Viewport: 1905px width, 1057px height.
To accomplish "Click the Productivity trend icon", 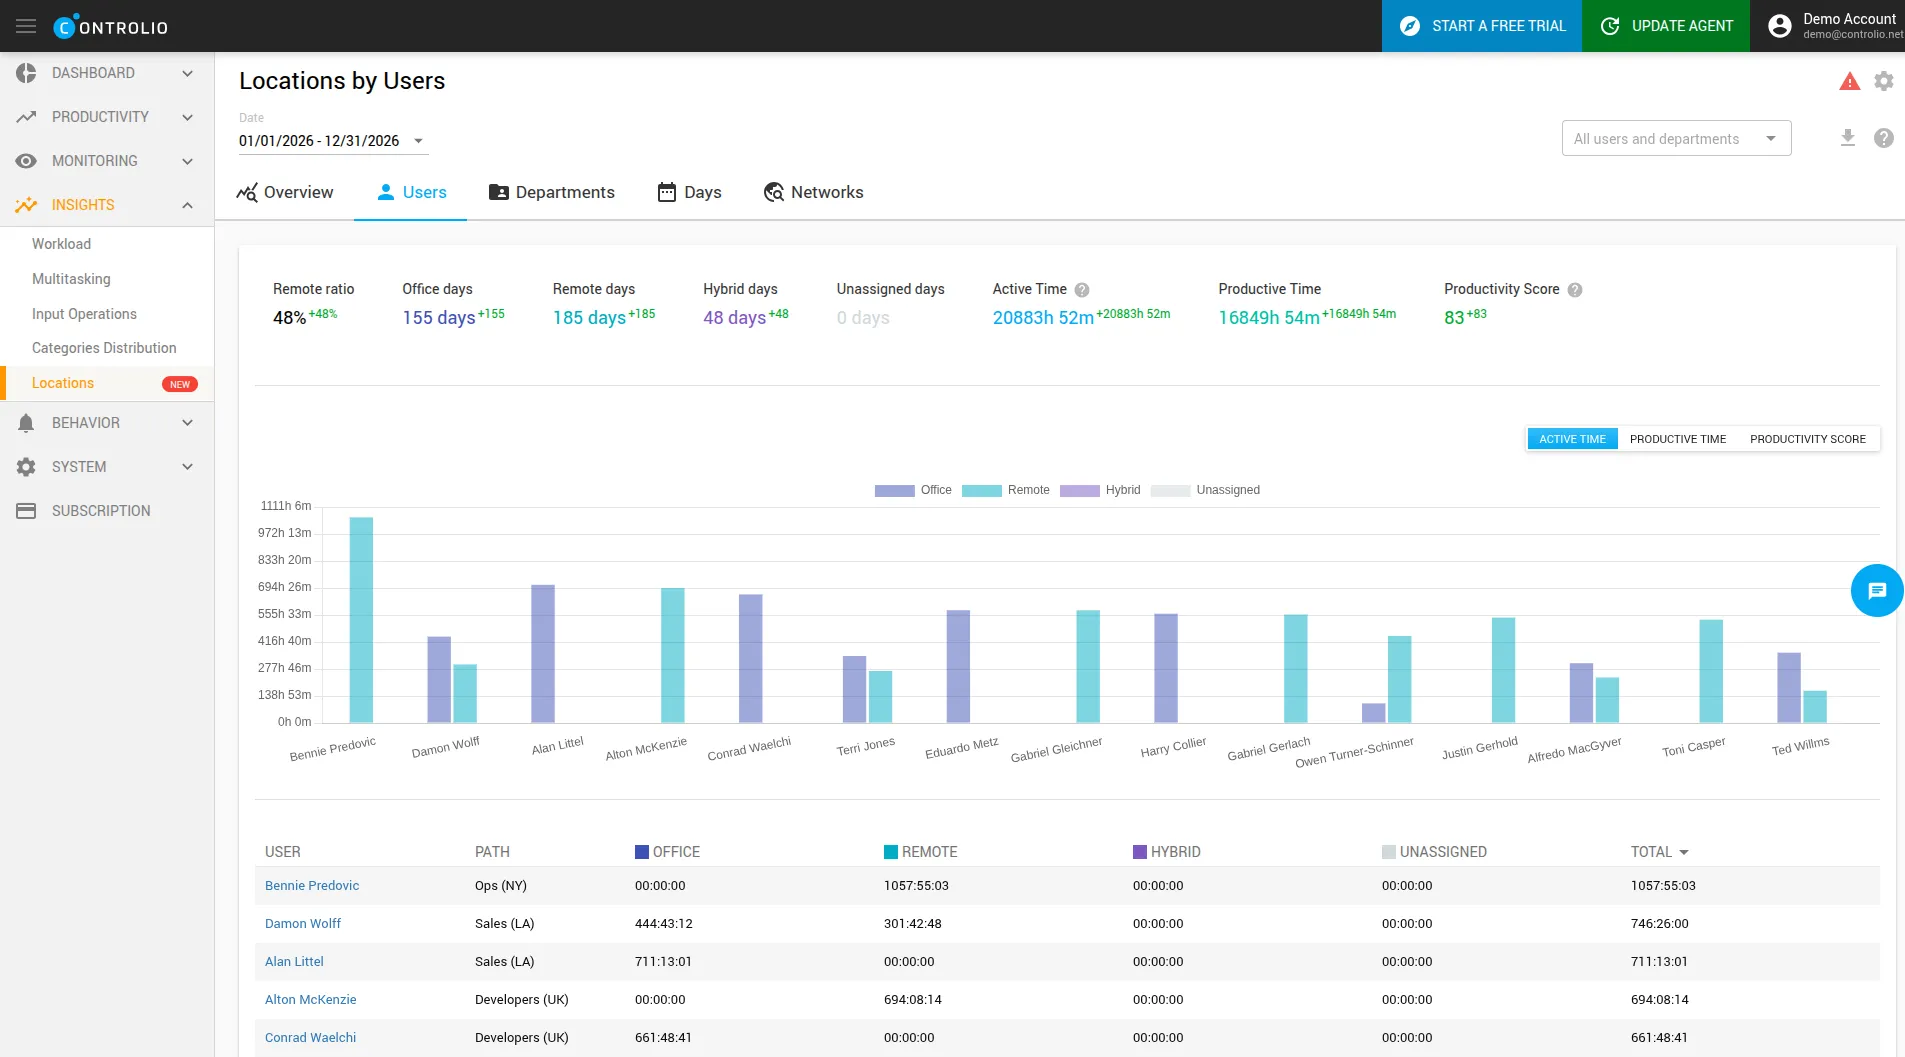I will [26, 117].
